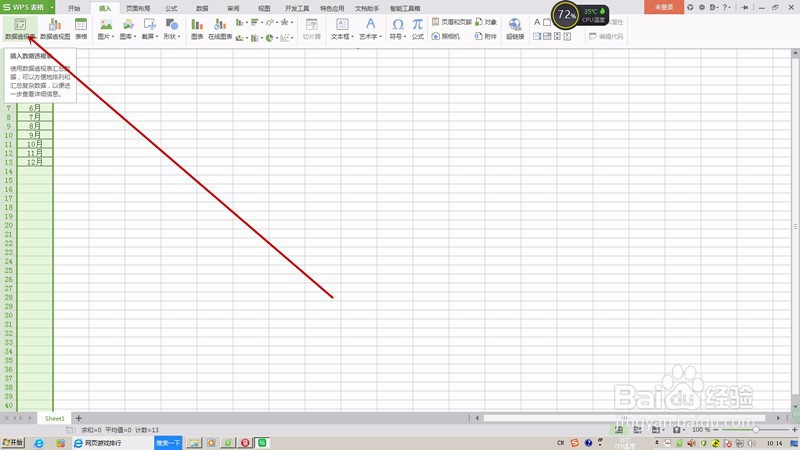Click the pie chart small icon
800x450 pixels.
269,38
